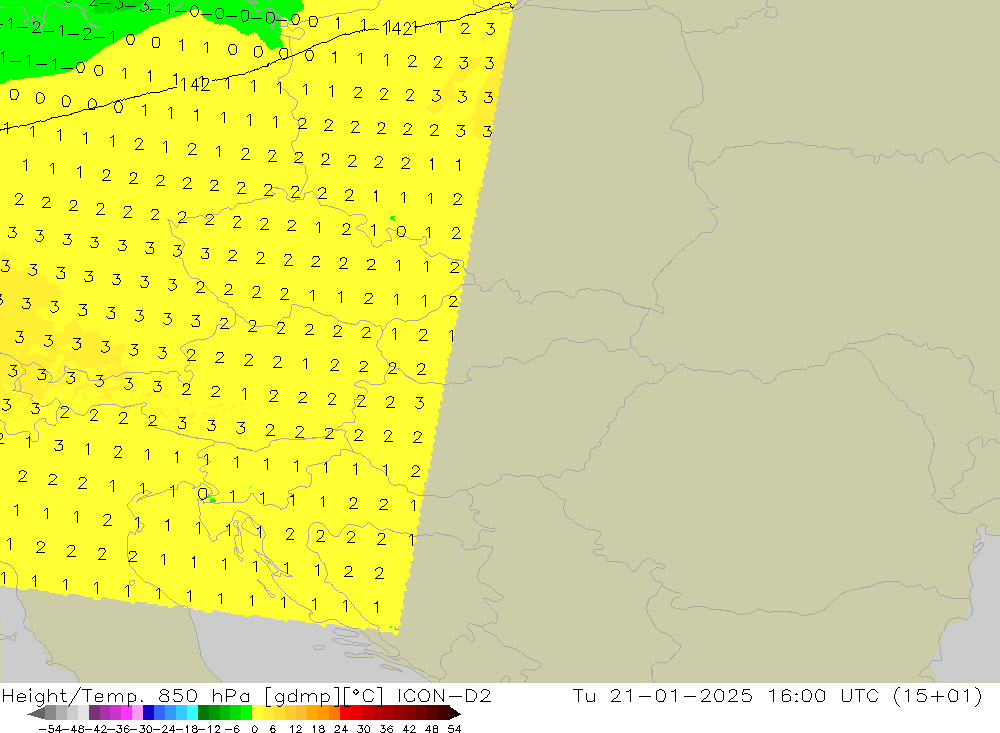Click the positive '54' maximum legend label
Viewport: 1000px width, 733px height.
tap(454, 729)
